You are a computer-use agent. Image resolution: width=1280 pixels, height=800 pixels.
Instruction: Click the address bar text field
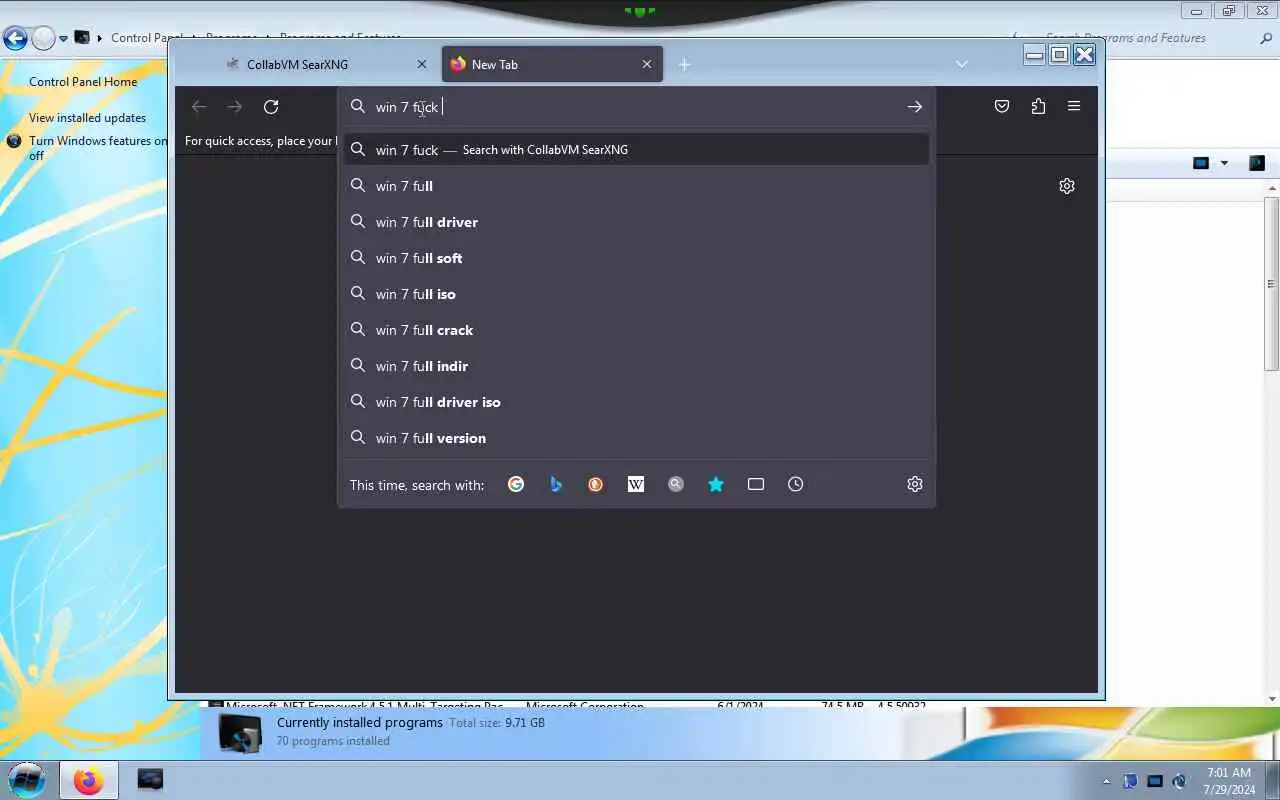(x=635, y=107)
